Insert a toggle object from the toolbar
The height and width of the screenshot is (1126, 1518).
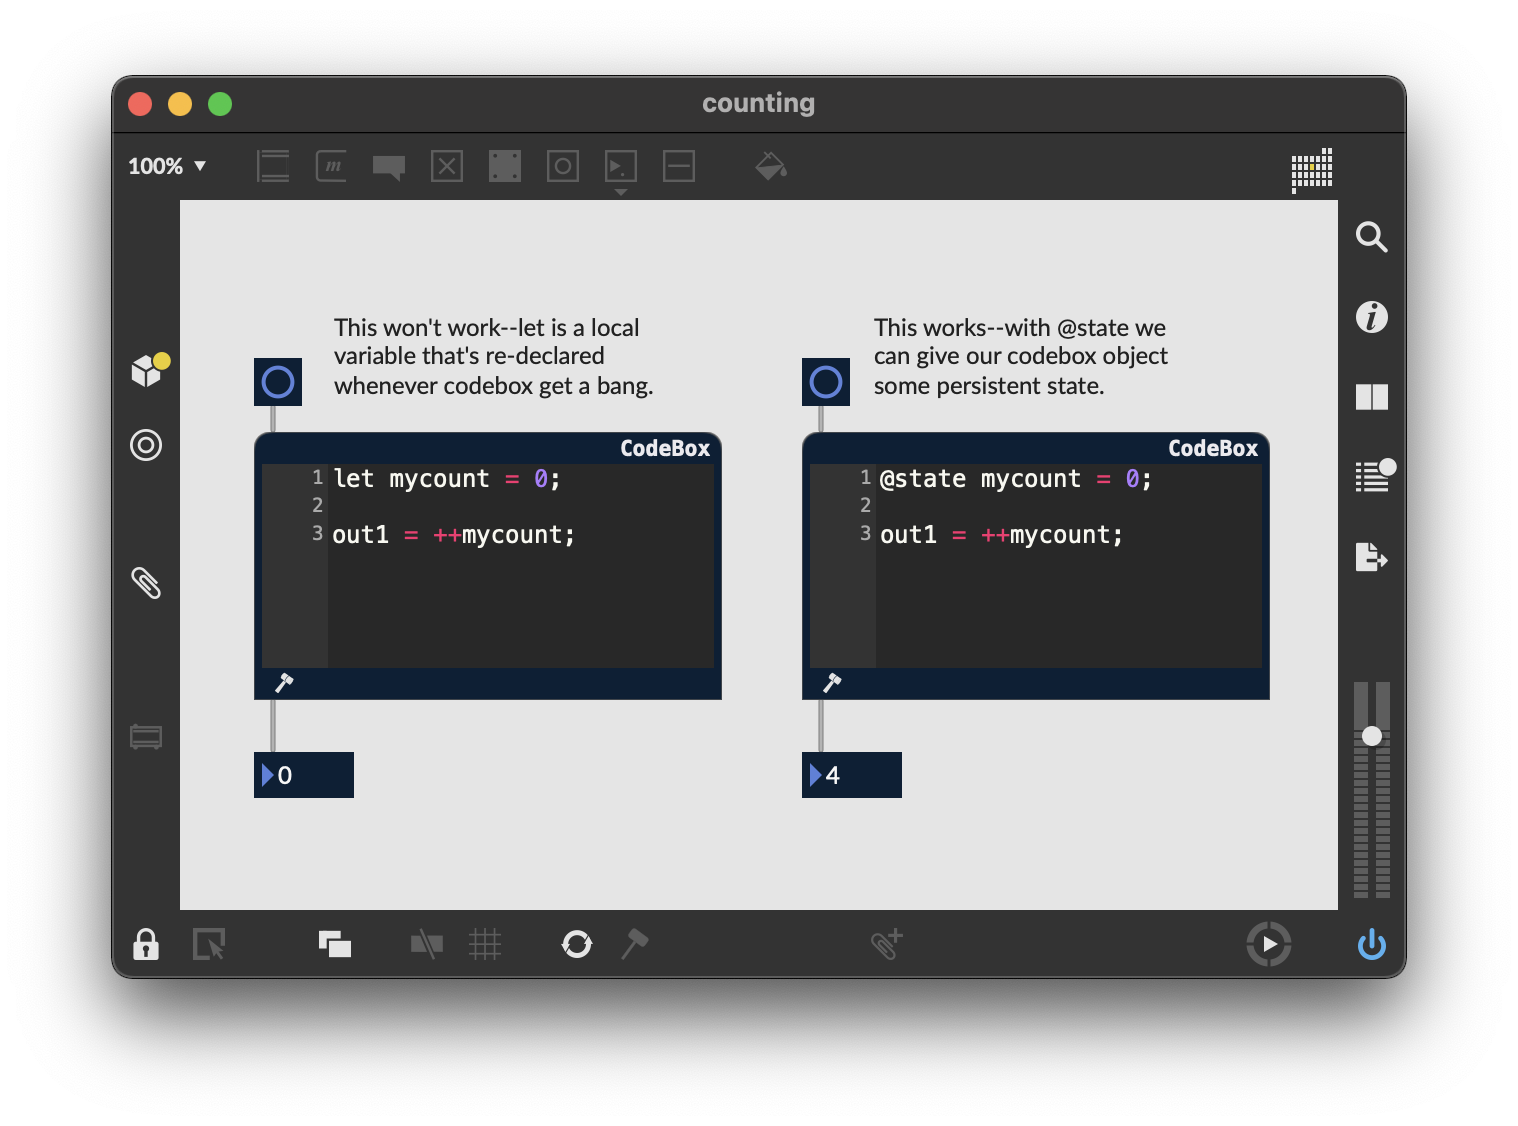pos(447,166)
